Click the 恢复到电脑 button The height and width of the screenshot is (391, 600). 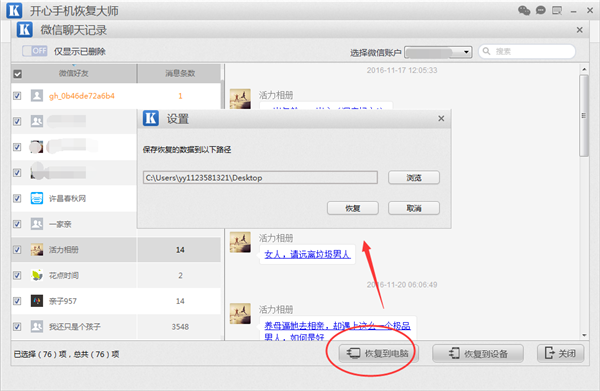tap(378, 353)
